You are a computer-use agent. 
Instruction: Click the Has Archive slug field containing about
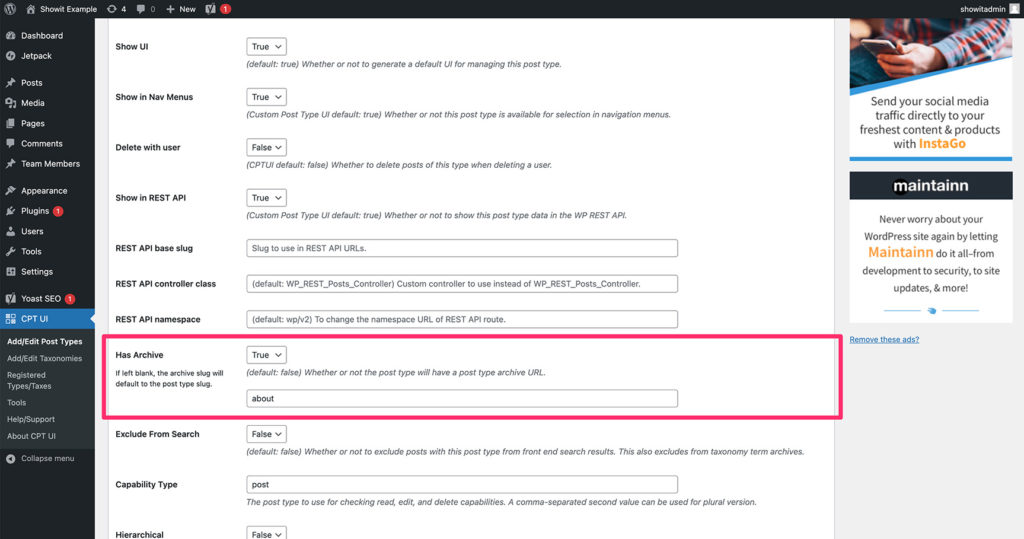[x=462, y=398]
